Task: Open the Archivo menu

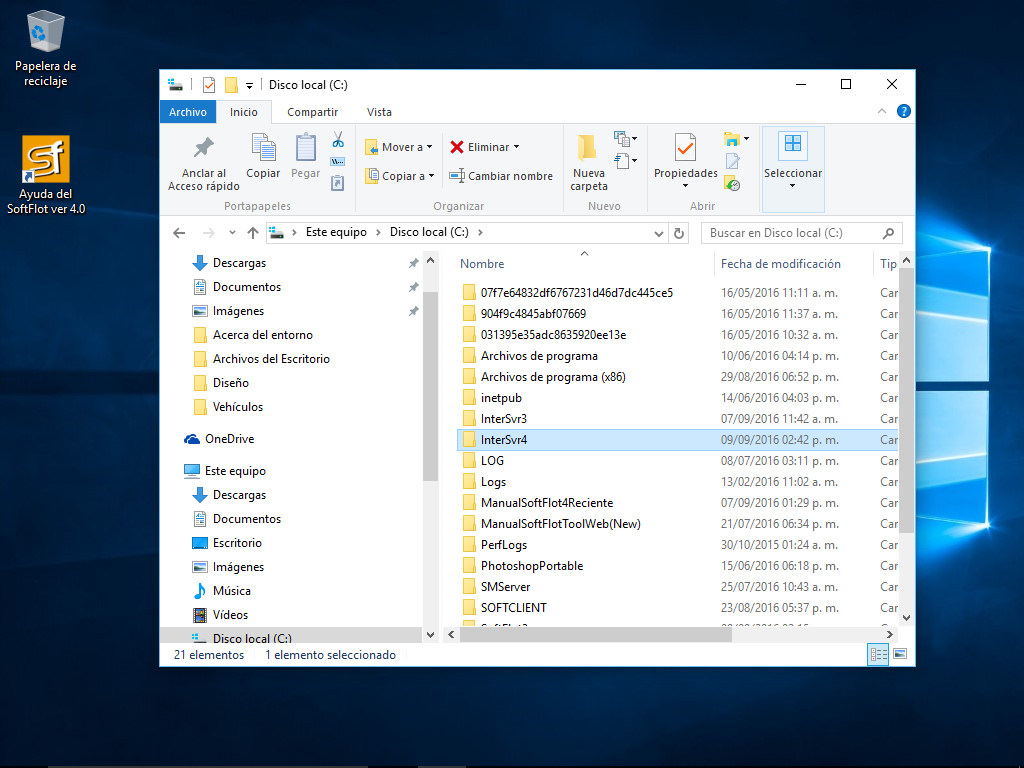Action: click(187, 112)
